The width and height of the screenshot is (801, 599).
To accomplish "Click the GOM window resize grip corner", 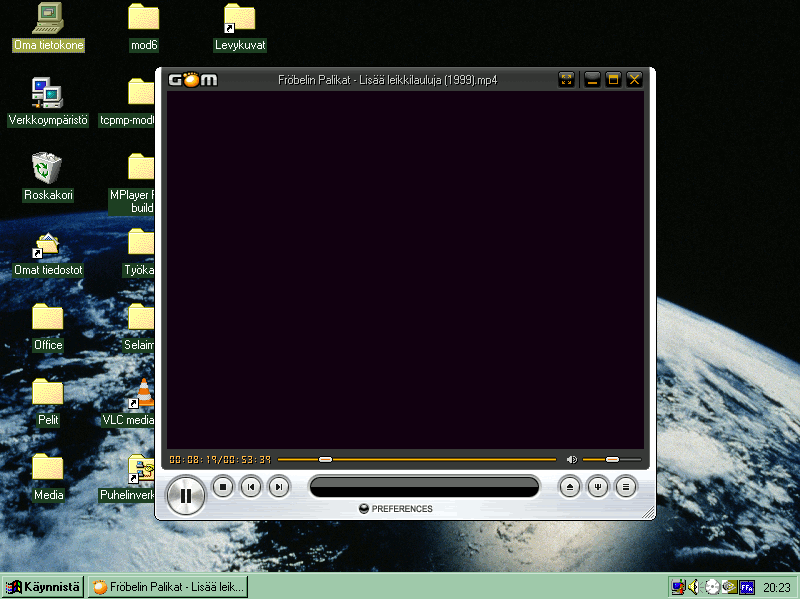I will coord(648,513).
